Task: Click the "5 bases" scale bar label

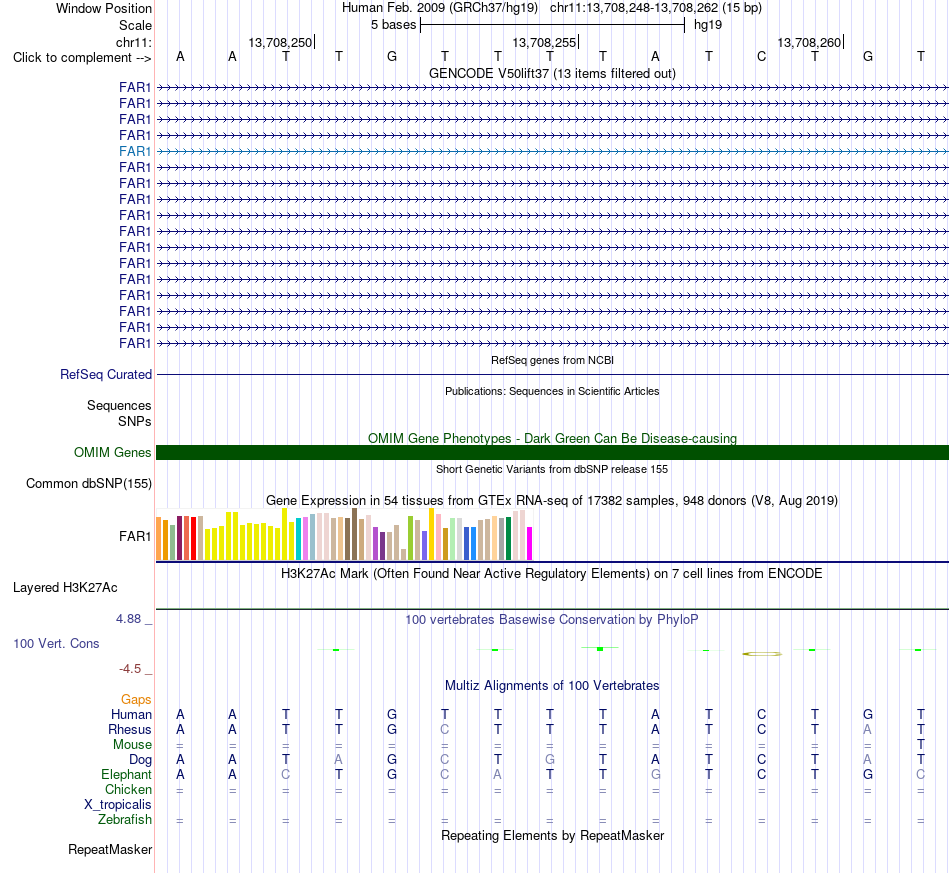Action: [x=393, y=25]
